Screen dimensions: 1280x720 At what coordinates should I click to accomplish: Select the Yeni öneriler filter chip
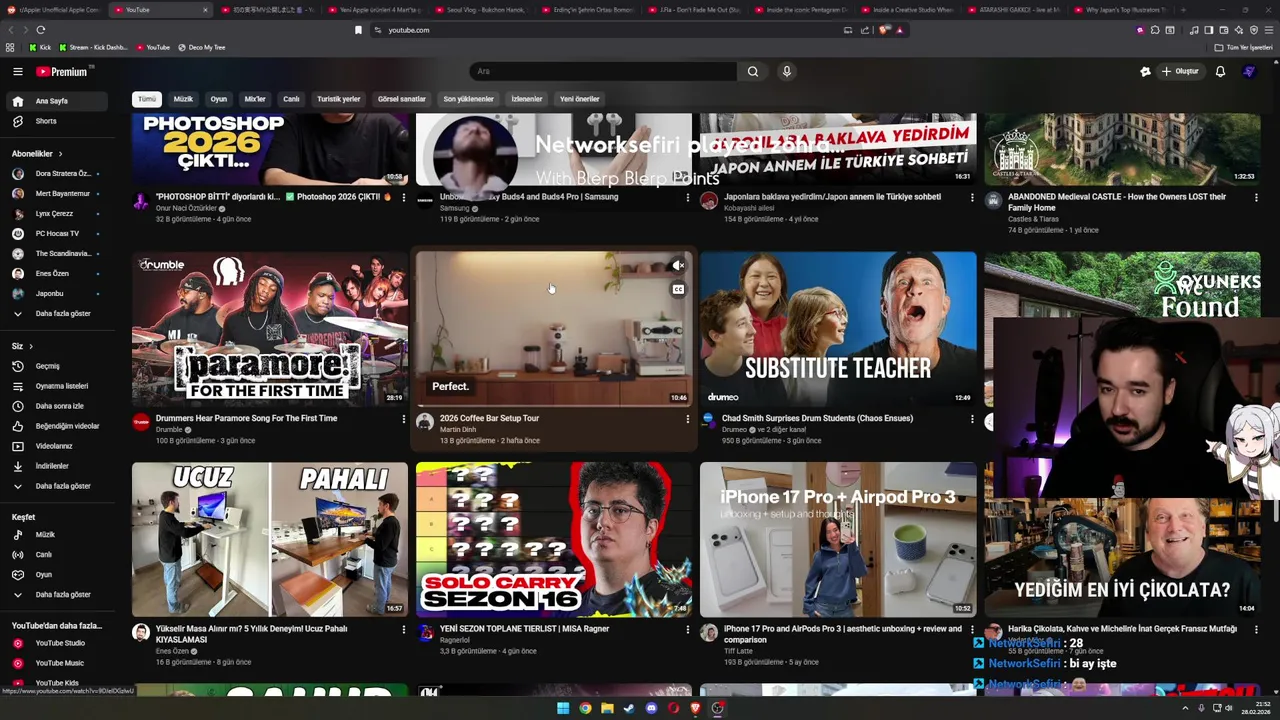[x=579, y=99]
